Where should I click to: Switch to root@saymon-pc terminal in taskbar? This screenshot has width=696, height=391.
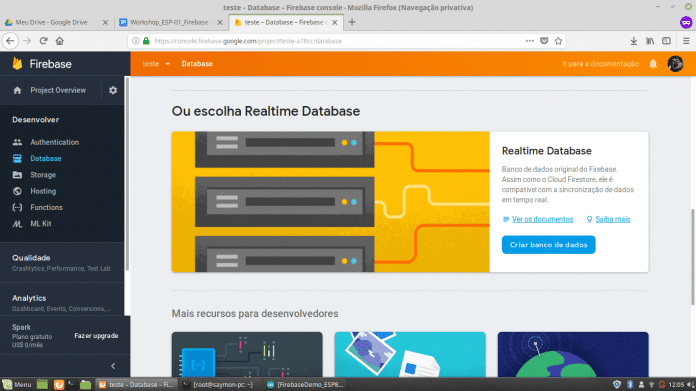click(x=219, y=384)
